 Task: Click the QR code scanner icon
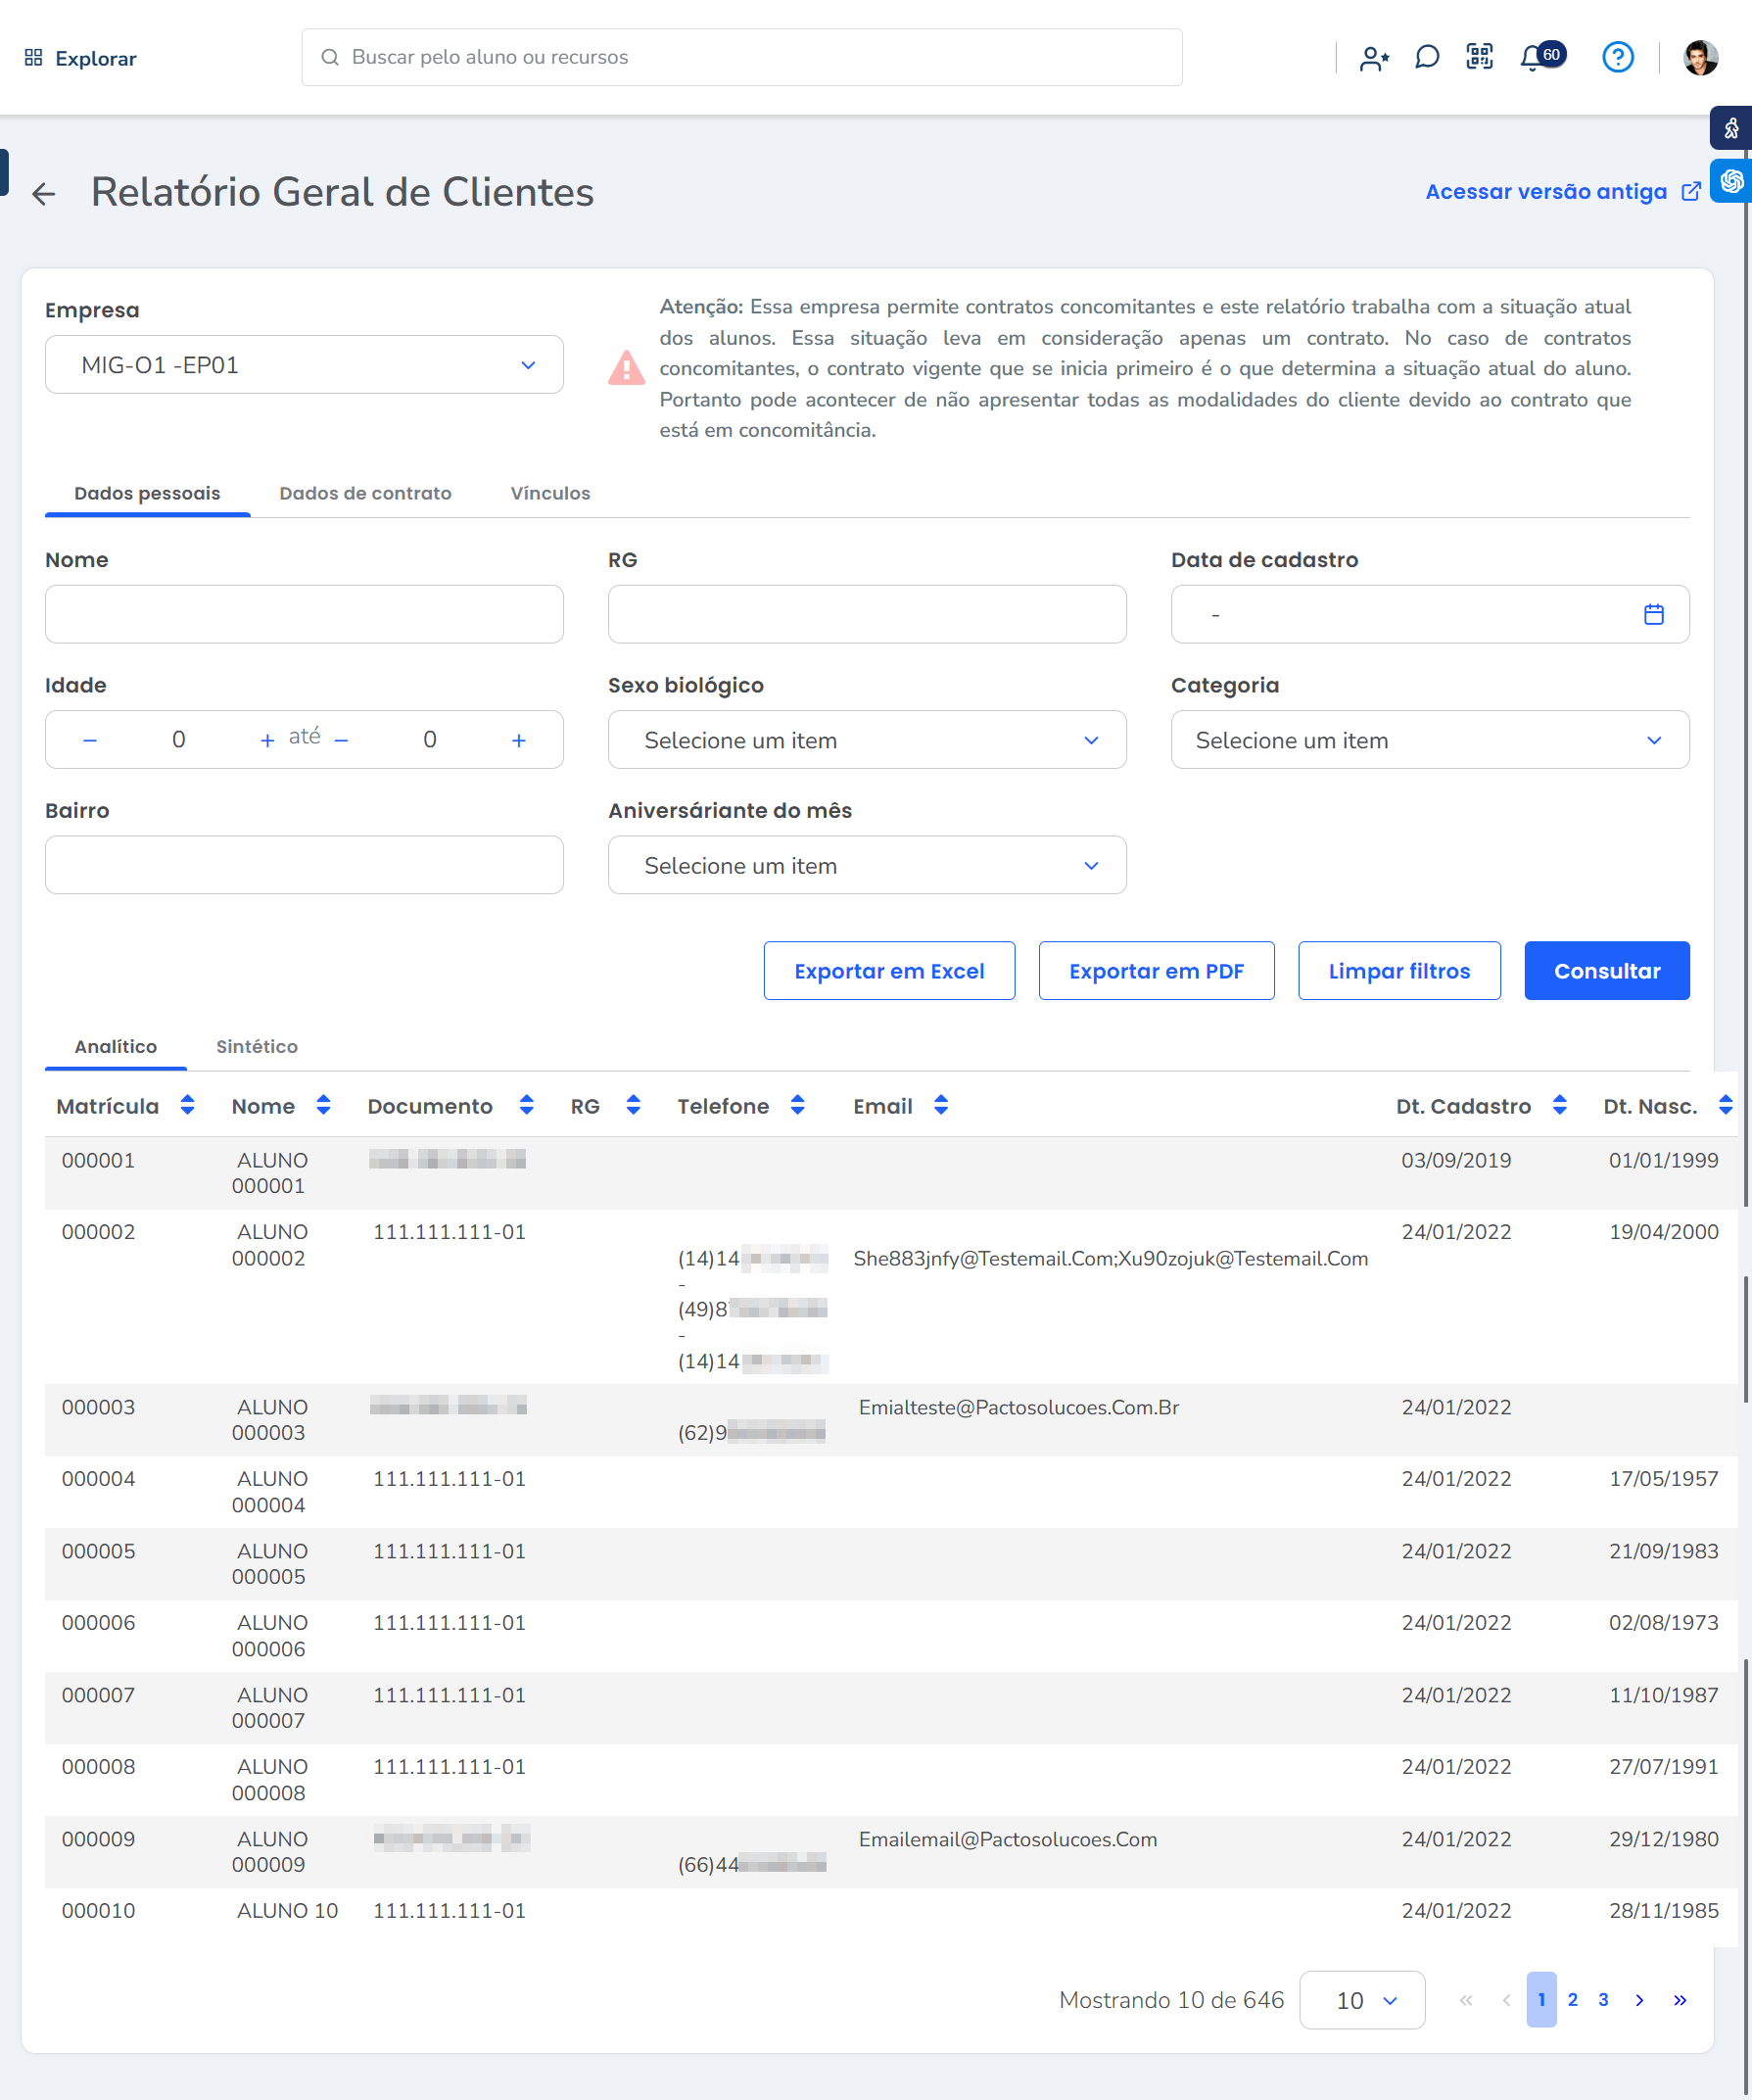1479,57
